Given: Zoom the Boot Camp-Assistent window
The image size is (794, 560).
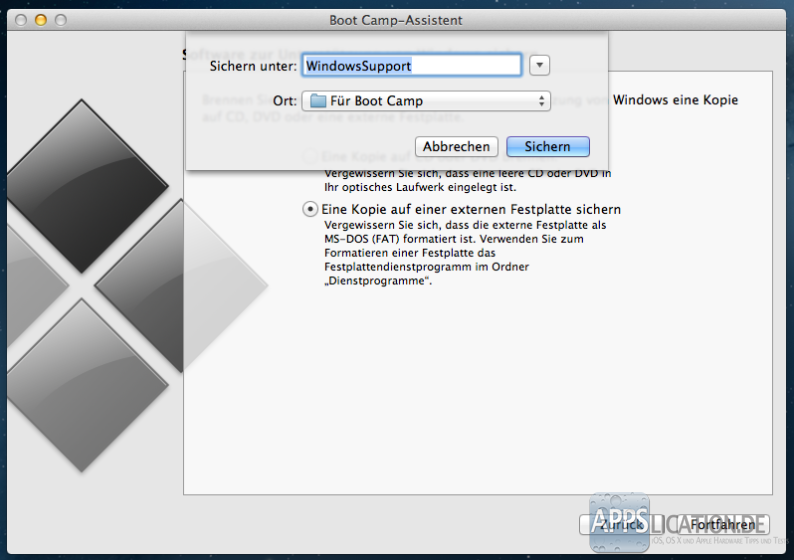Looking at the screenshot, I should tap(61, 20).
